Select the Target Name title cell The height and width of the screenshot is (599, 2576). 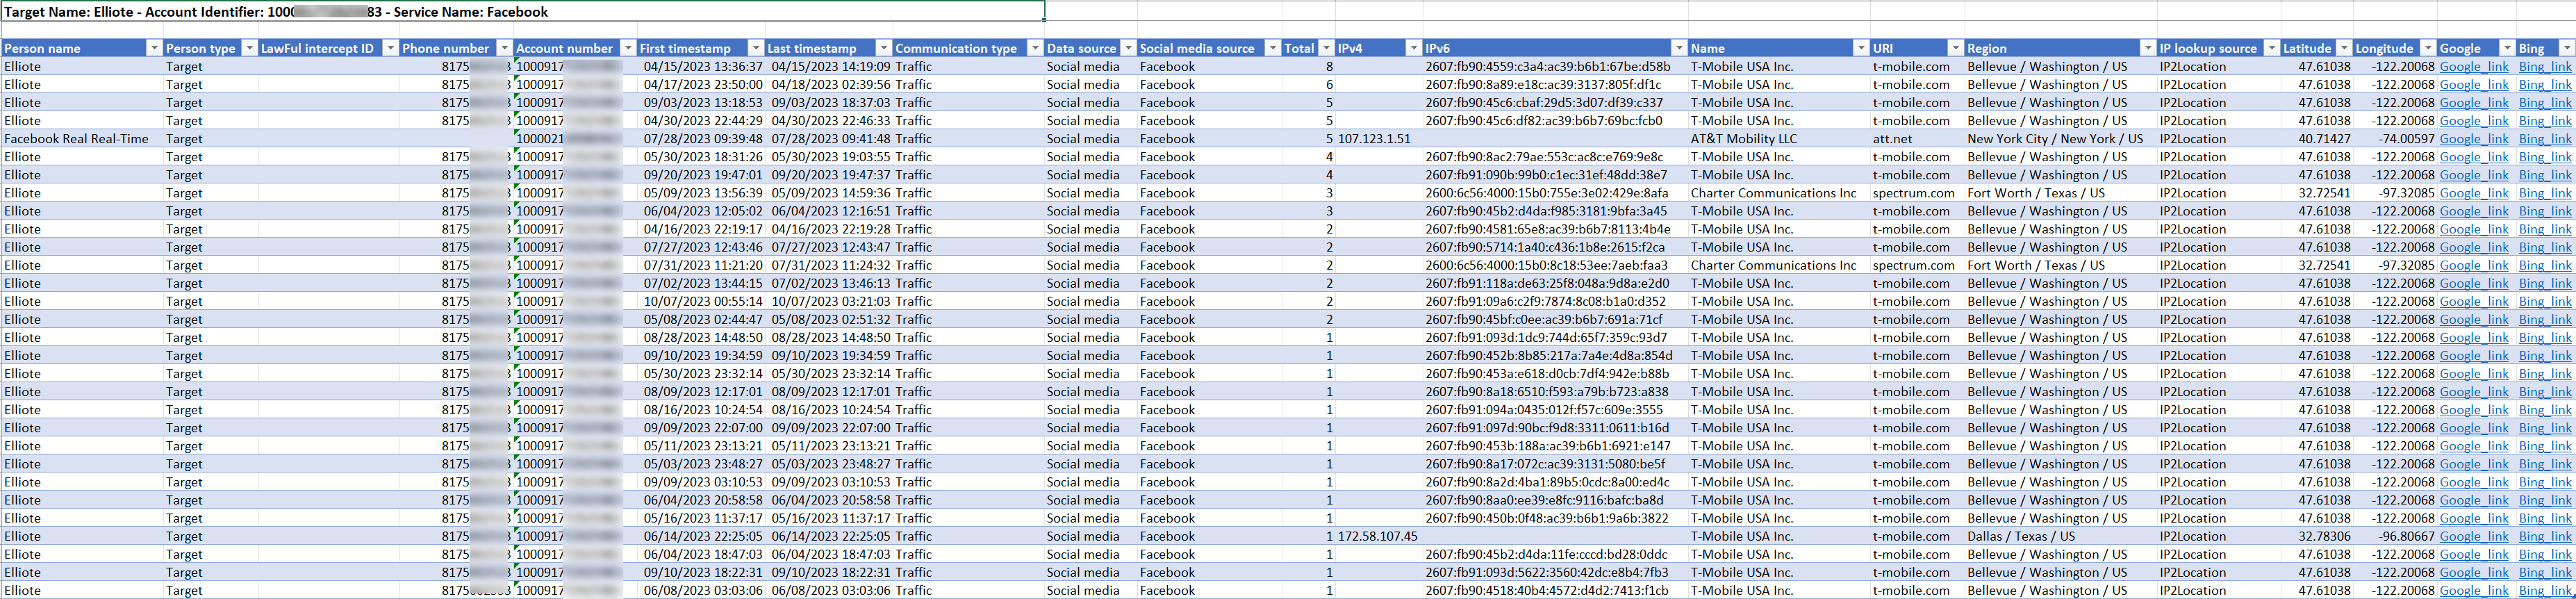coord(522,12)
